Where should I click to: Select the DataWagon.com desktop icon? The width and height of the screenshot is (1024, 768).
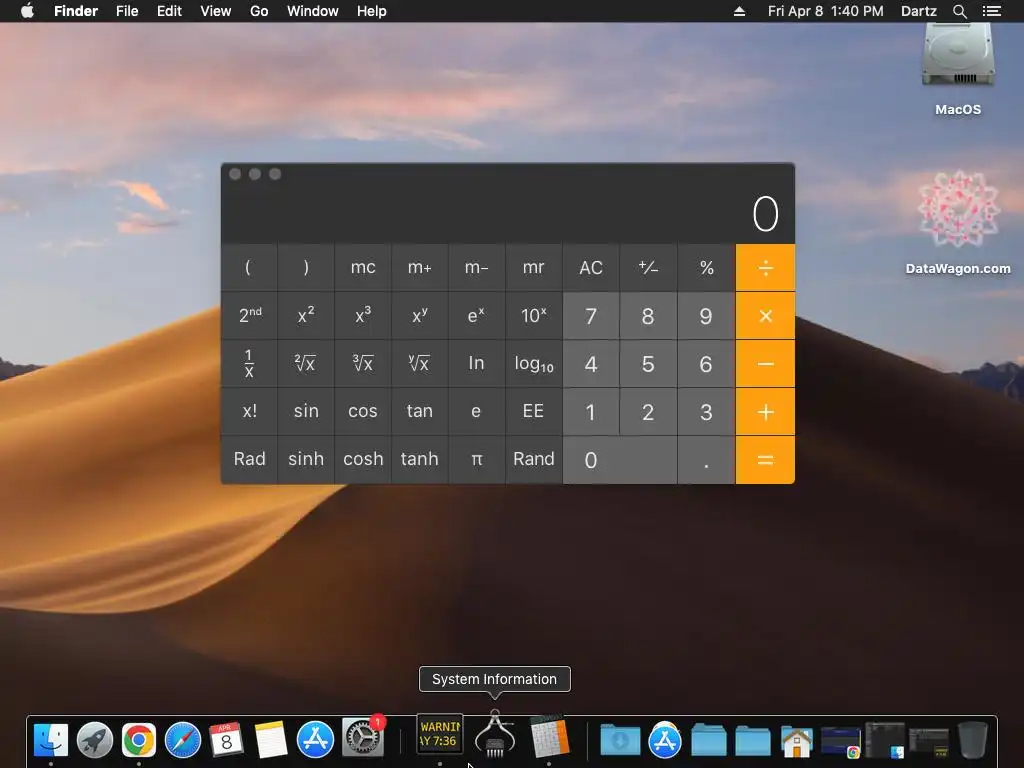pos(958,222)
